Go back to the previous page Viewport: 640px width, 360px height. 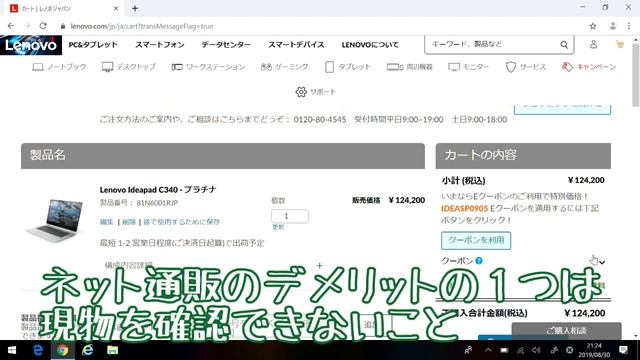point(11,26)
